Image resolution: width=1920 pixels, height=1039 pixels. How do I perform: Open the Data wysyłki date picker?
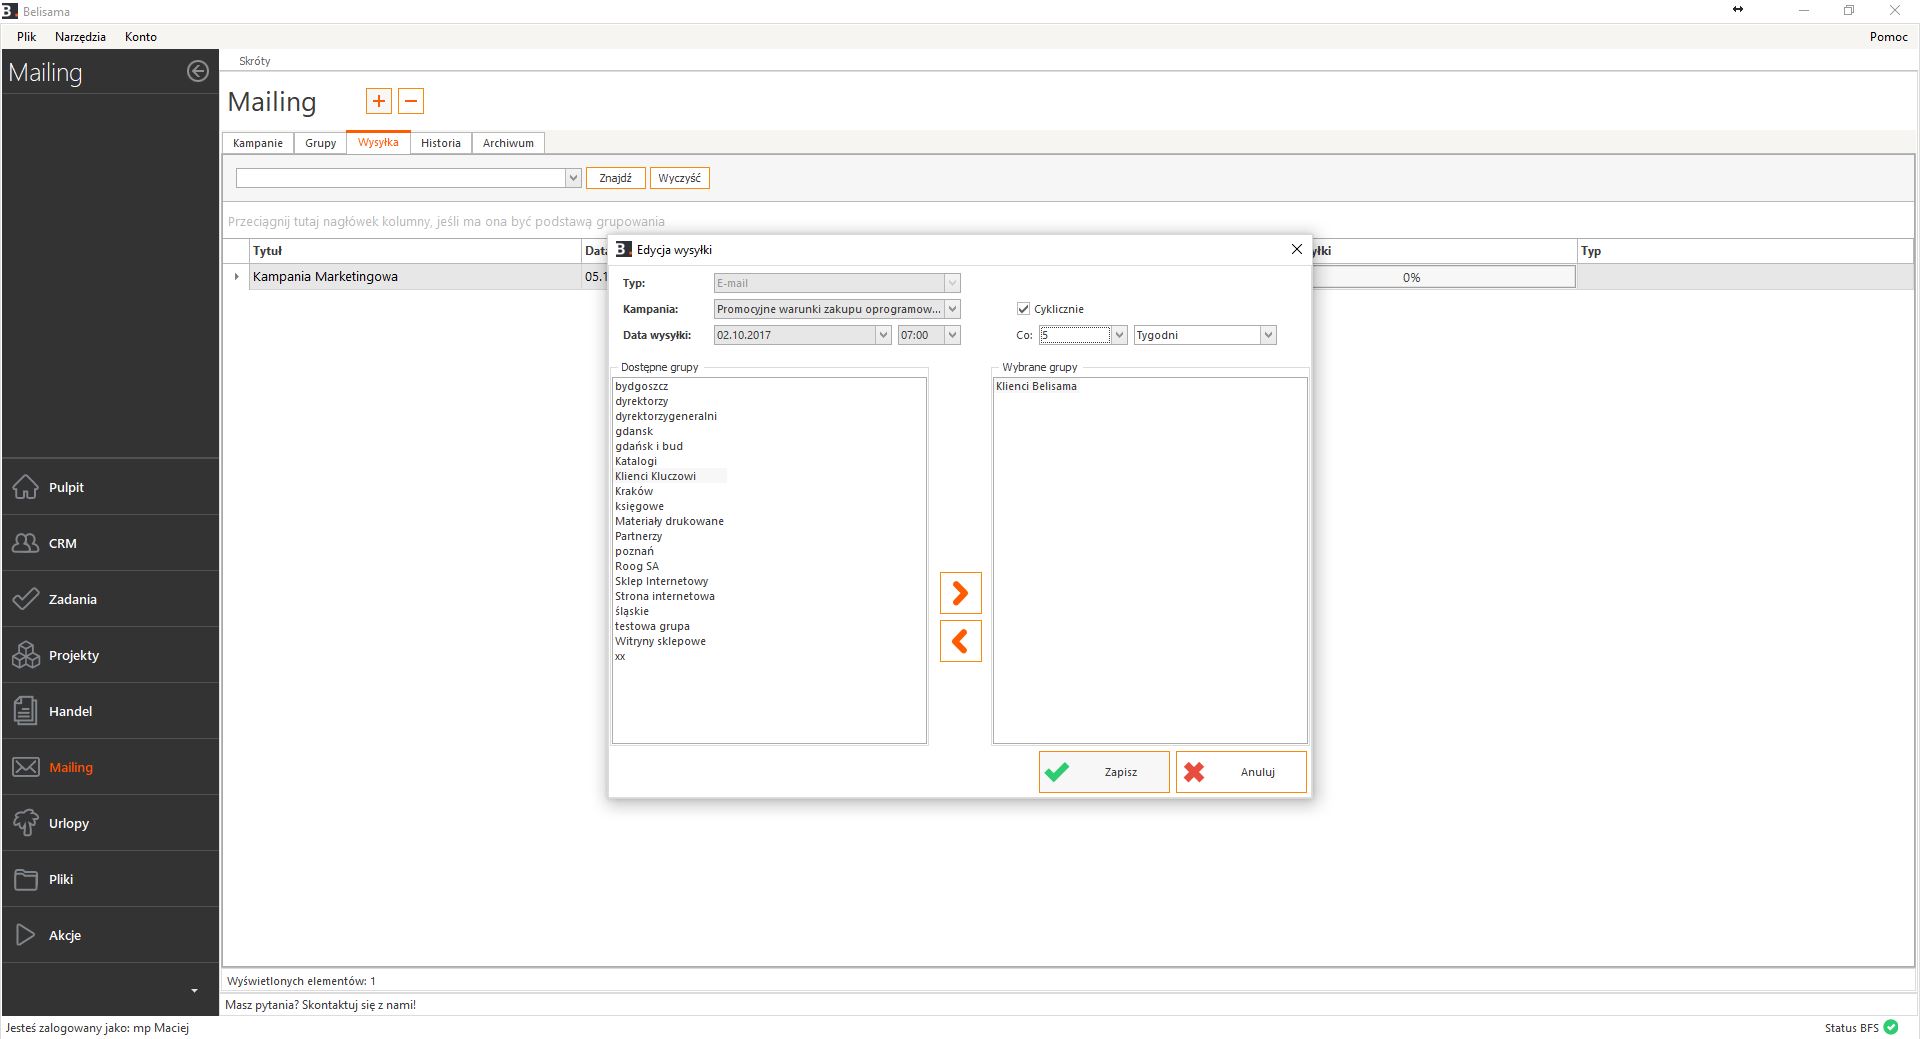point(883,335)
